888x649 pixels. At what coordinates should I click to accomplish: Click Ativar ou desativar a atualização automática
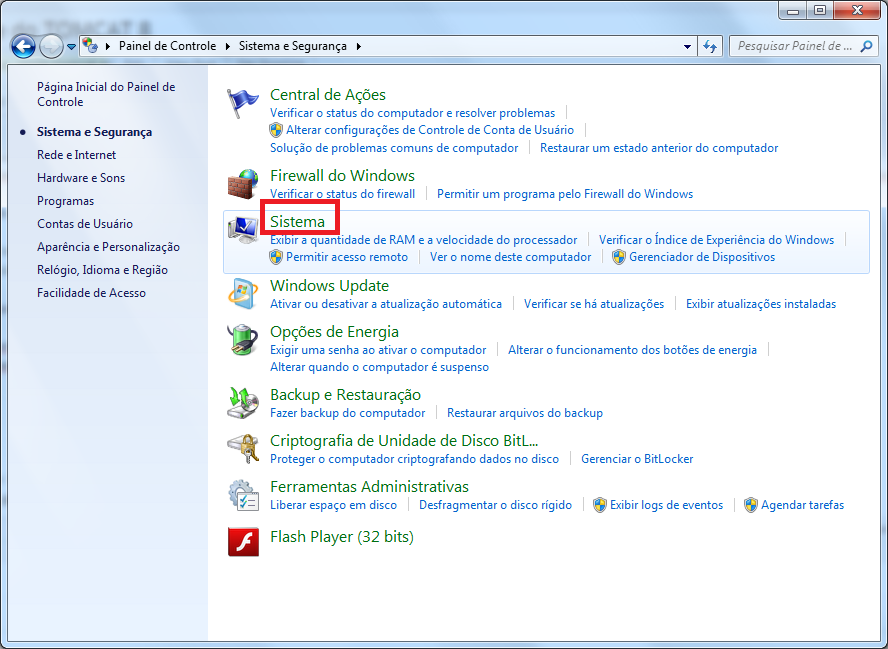pyautogui.click(x=386, y=304)
